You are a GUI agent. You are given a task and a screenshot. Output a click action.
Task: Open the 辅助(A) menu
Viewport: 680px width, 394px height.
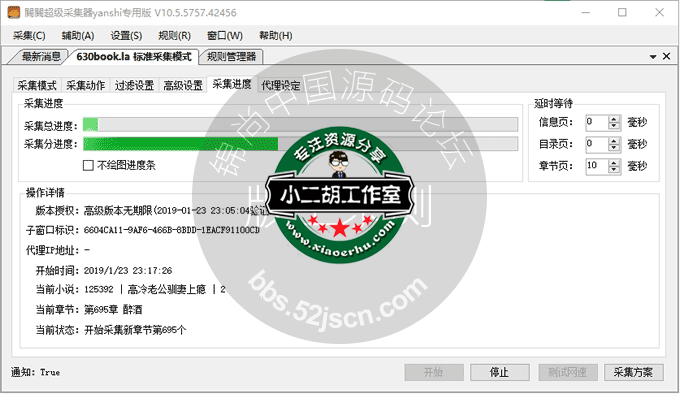coord(78,36)
